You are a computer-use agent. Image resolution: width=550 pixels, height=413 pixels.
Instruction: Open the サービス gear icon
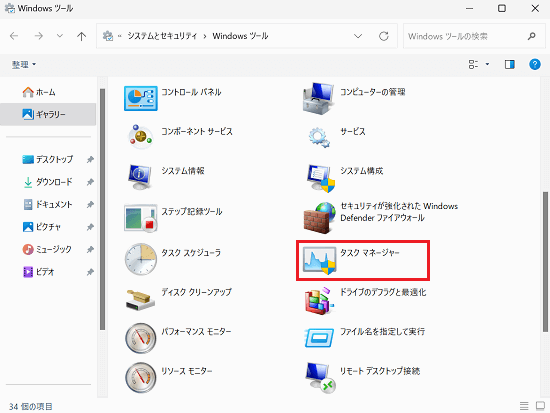[319, 138]
